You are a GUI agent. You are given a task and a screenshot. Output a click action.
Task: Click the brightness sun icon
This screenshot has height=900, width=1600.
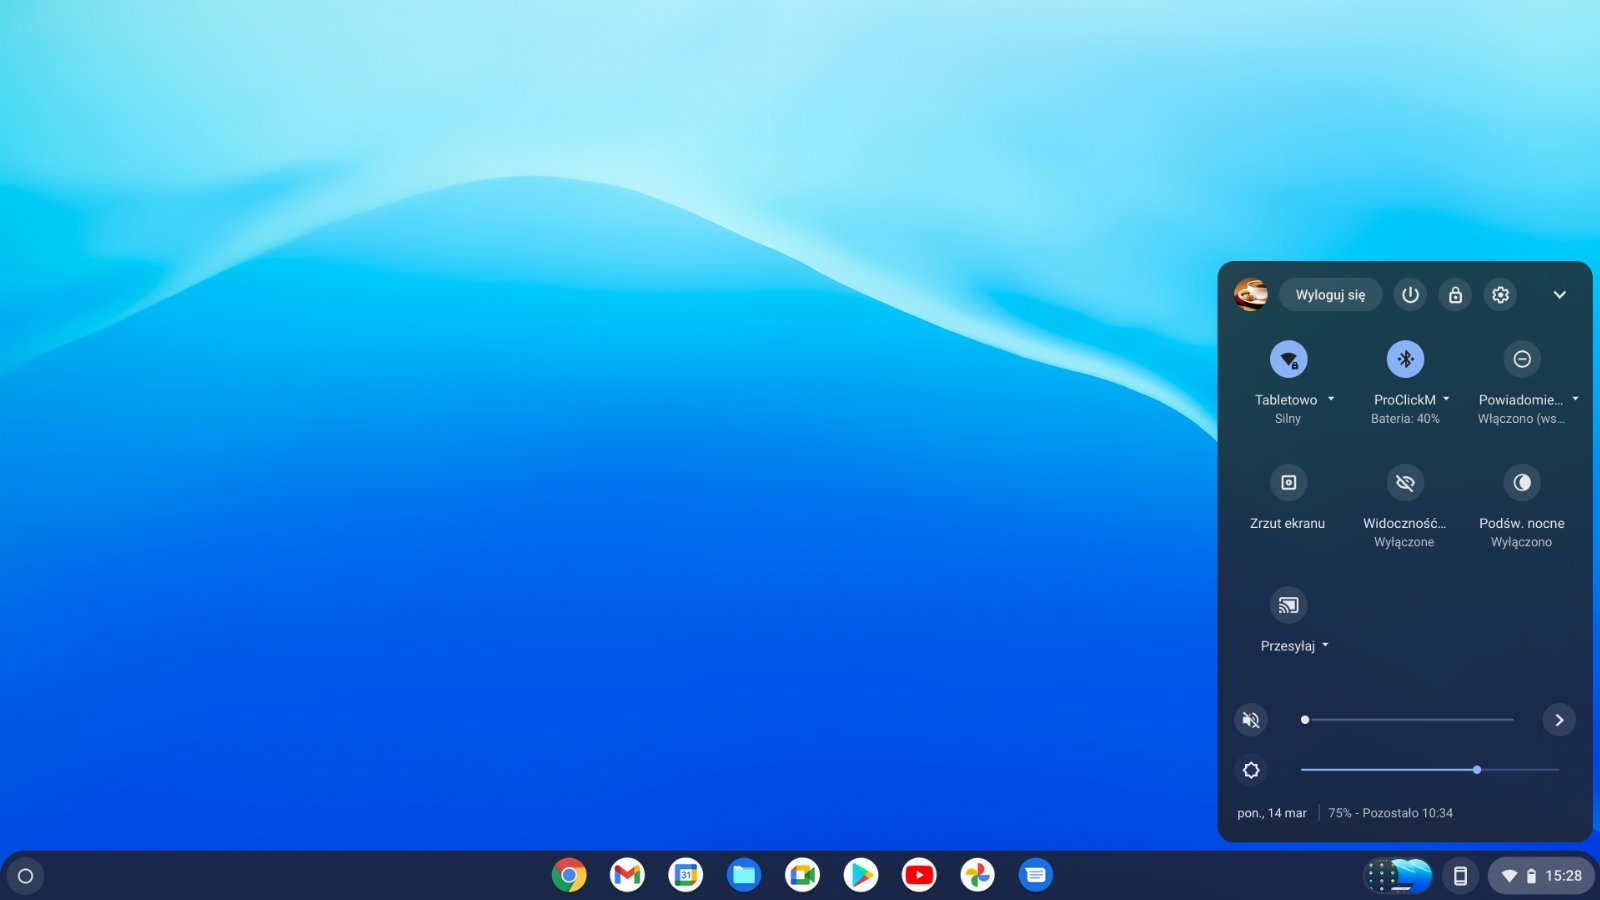coord(1251,770)
